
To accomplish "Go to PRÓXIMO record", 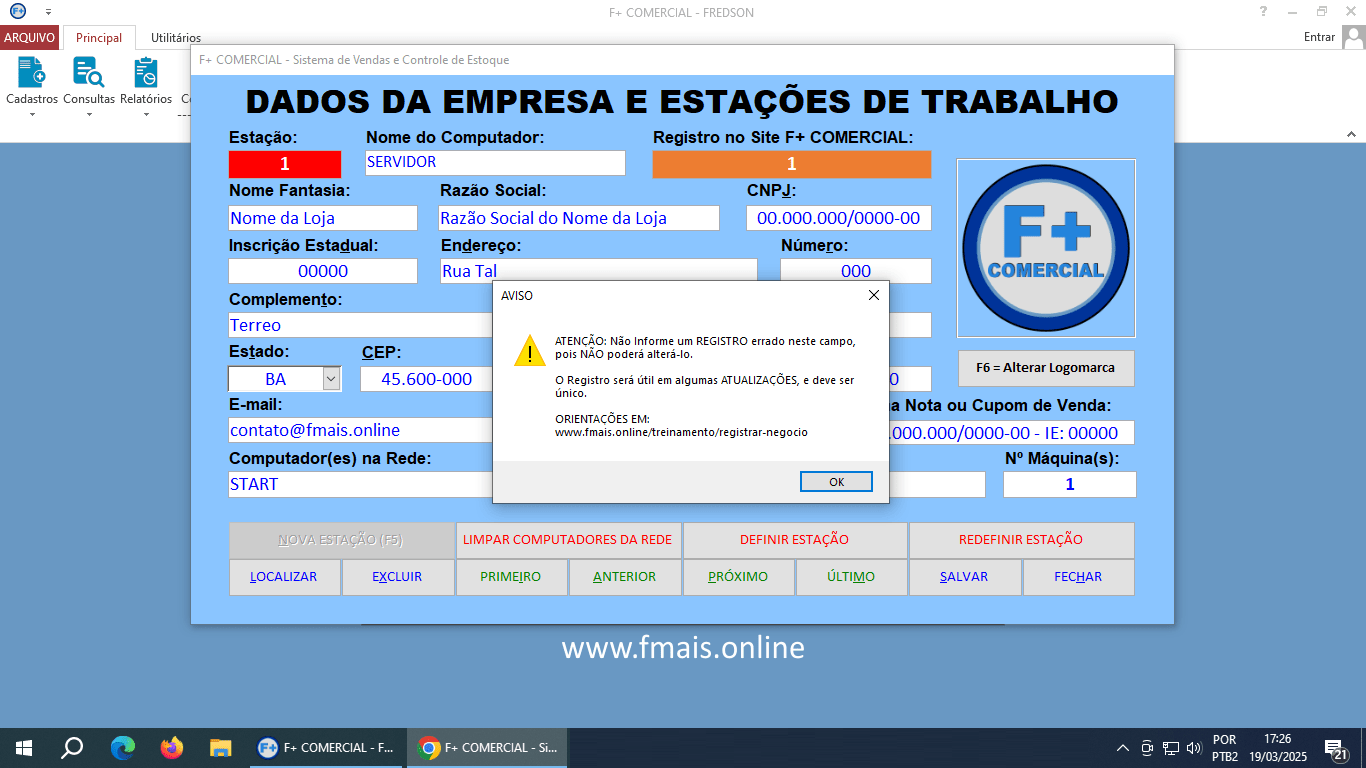I will [x=738, y=577].
